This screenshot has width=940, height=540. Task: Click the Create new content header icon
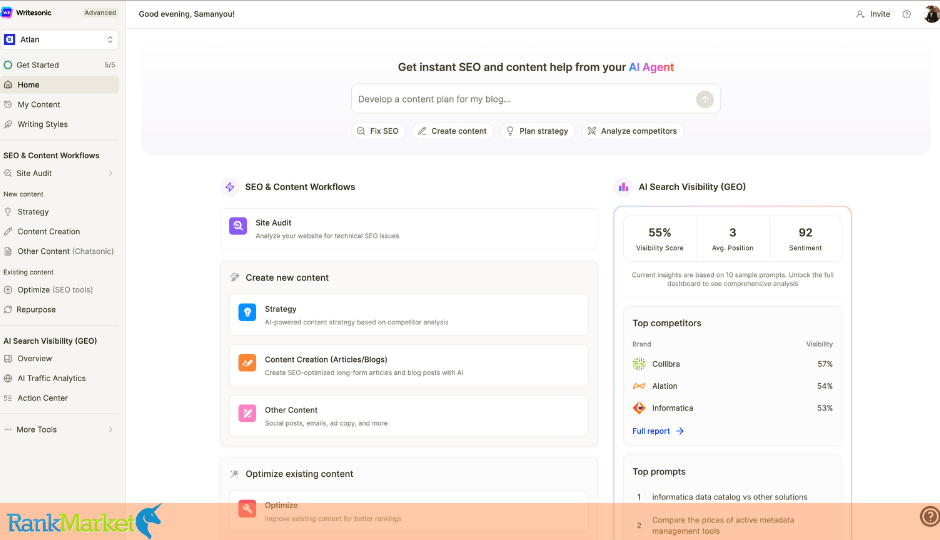234,277
